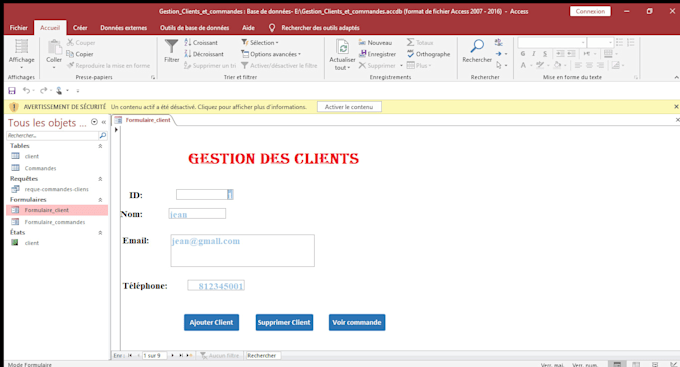The height and width of the screenshot is (367, 680).
Task: Click the Email field with jean@gmail.com
Action: pyautogui.click(x=242, y=250)
